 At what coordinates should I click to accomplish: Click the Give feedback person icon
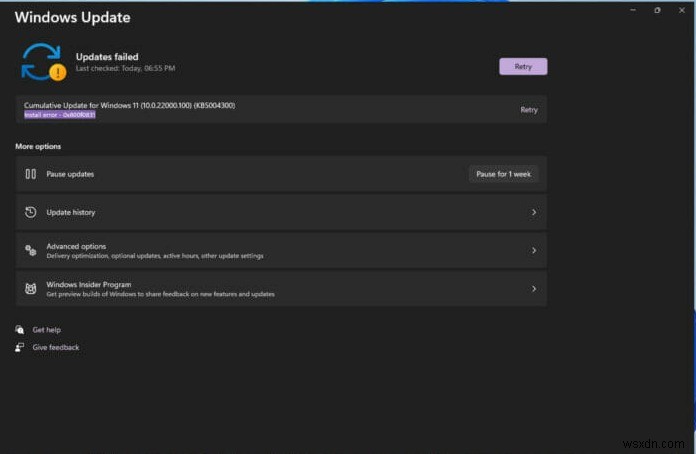tap(20, 347)
